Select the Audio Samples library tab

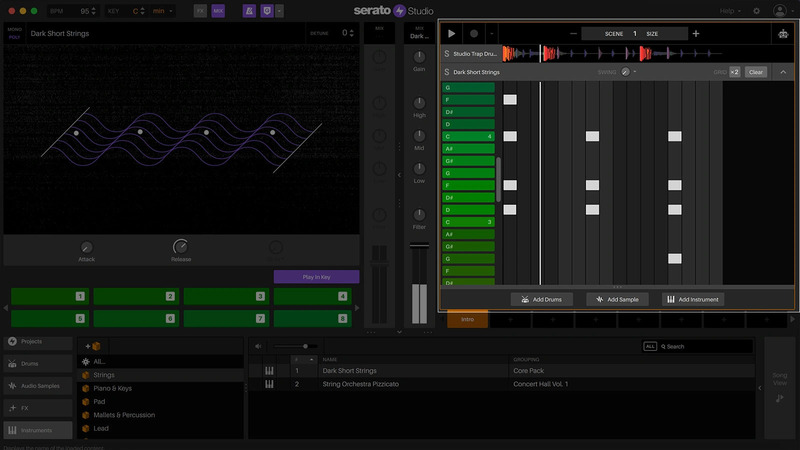coord(38,385)
